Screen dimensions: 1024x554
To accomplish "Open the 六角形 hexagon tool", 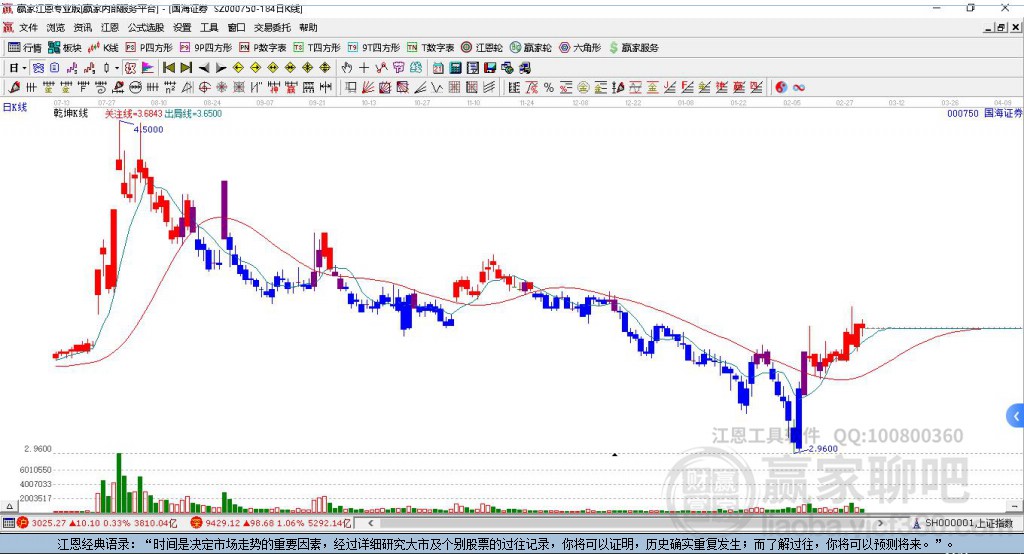I will pyautogui.click(x=580, y=48).
